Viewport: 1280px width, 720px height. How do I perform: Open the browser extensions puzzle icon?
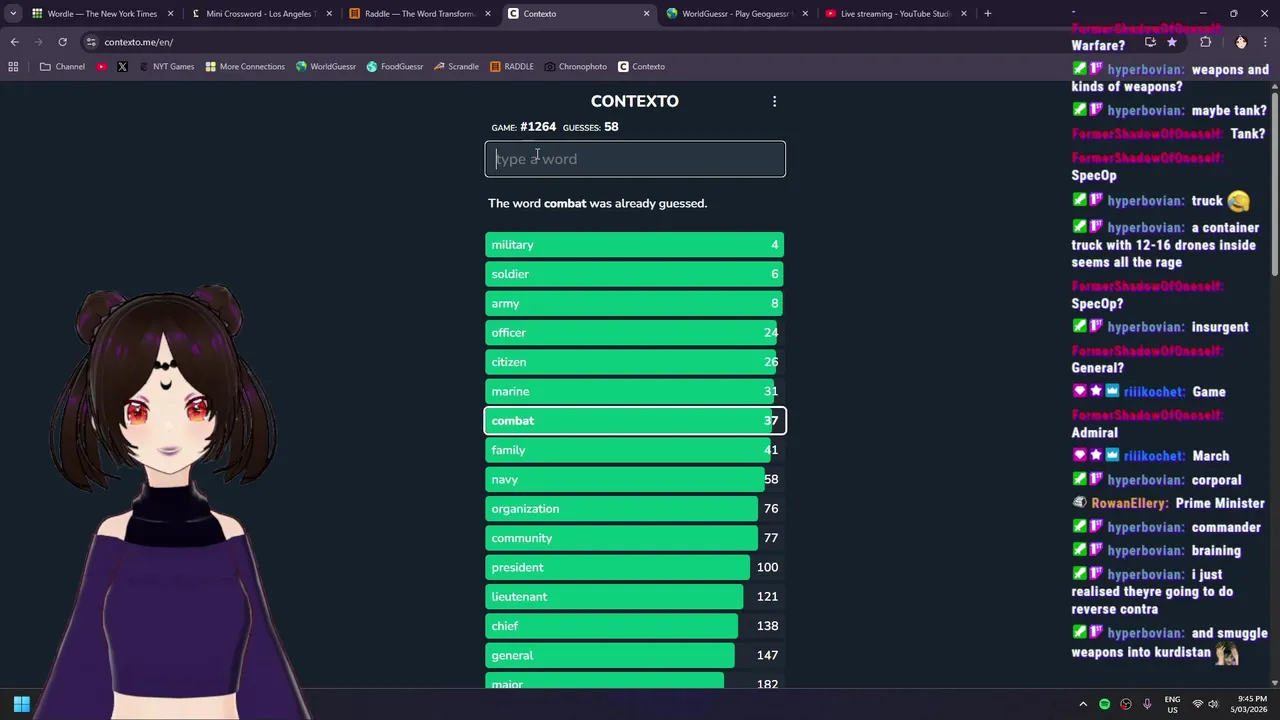(x=1205, y=42)
